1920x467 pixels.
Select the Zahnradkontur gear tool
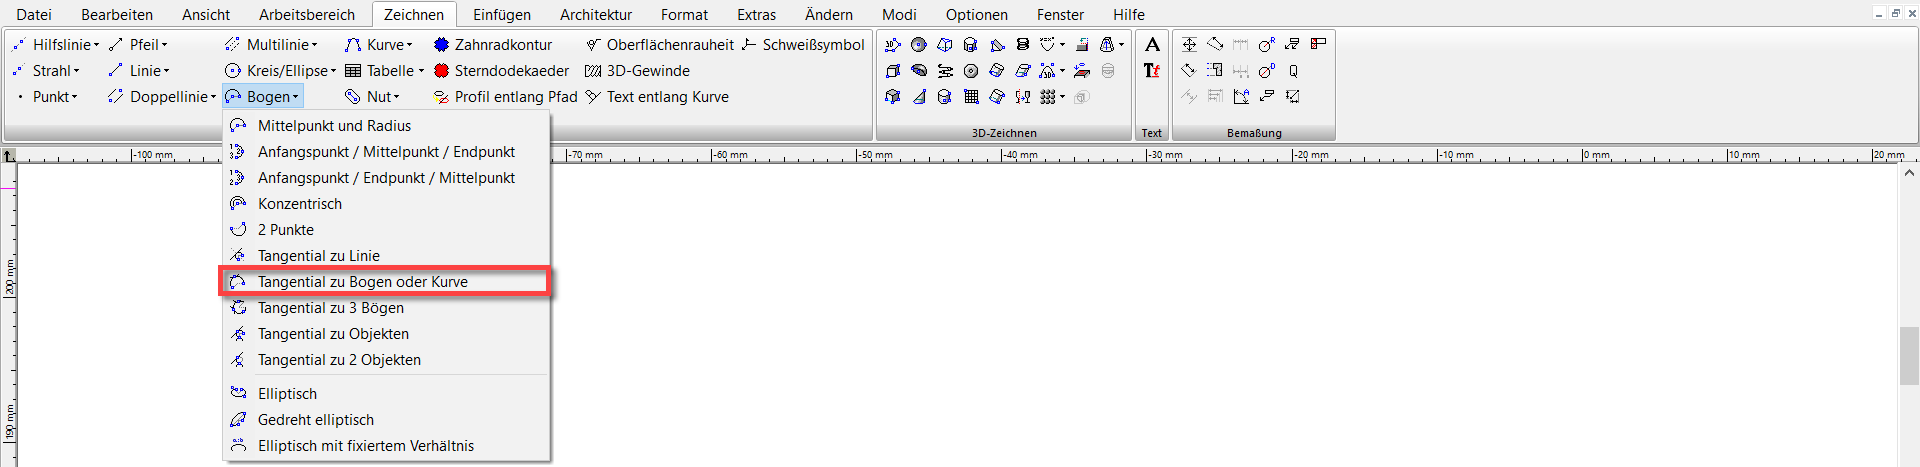[493, 45]
